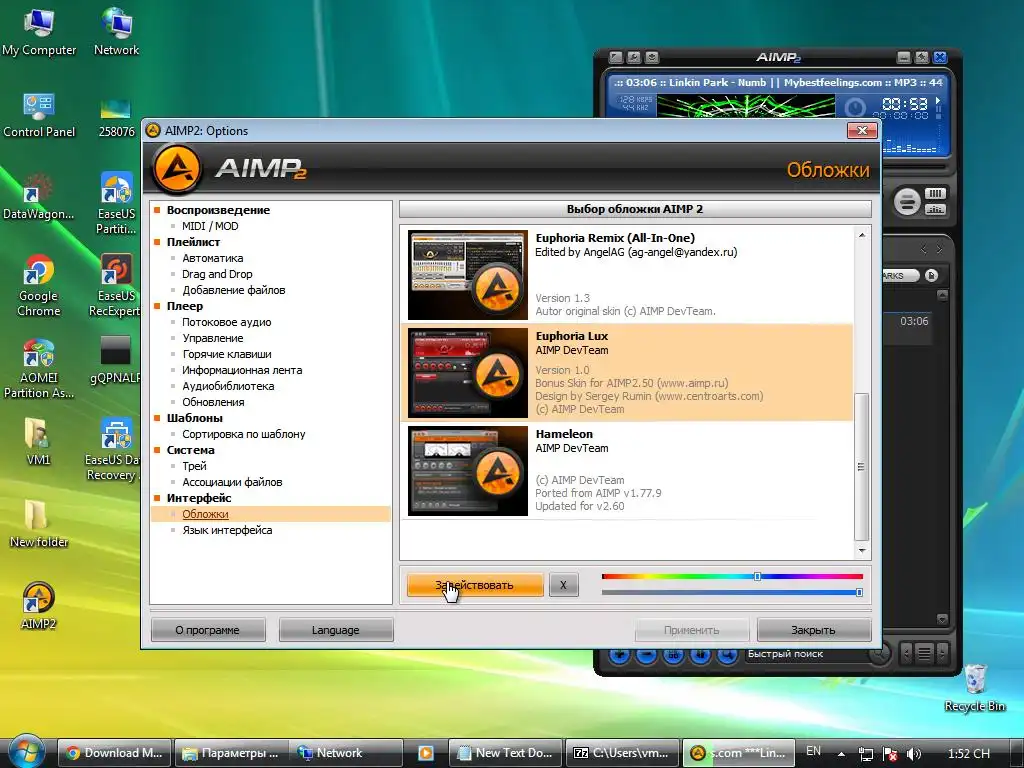Open Drag and Drop settings
The height and width of the screenshot is (768, 1024).
pos(217,274)
